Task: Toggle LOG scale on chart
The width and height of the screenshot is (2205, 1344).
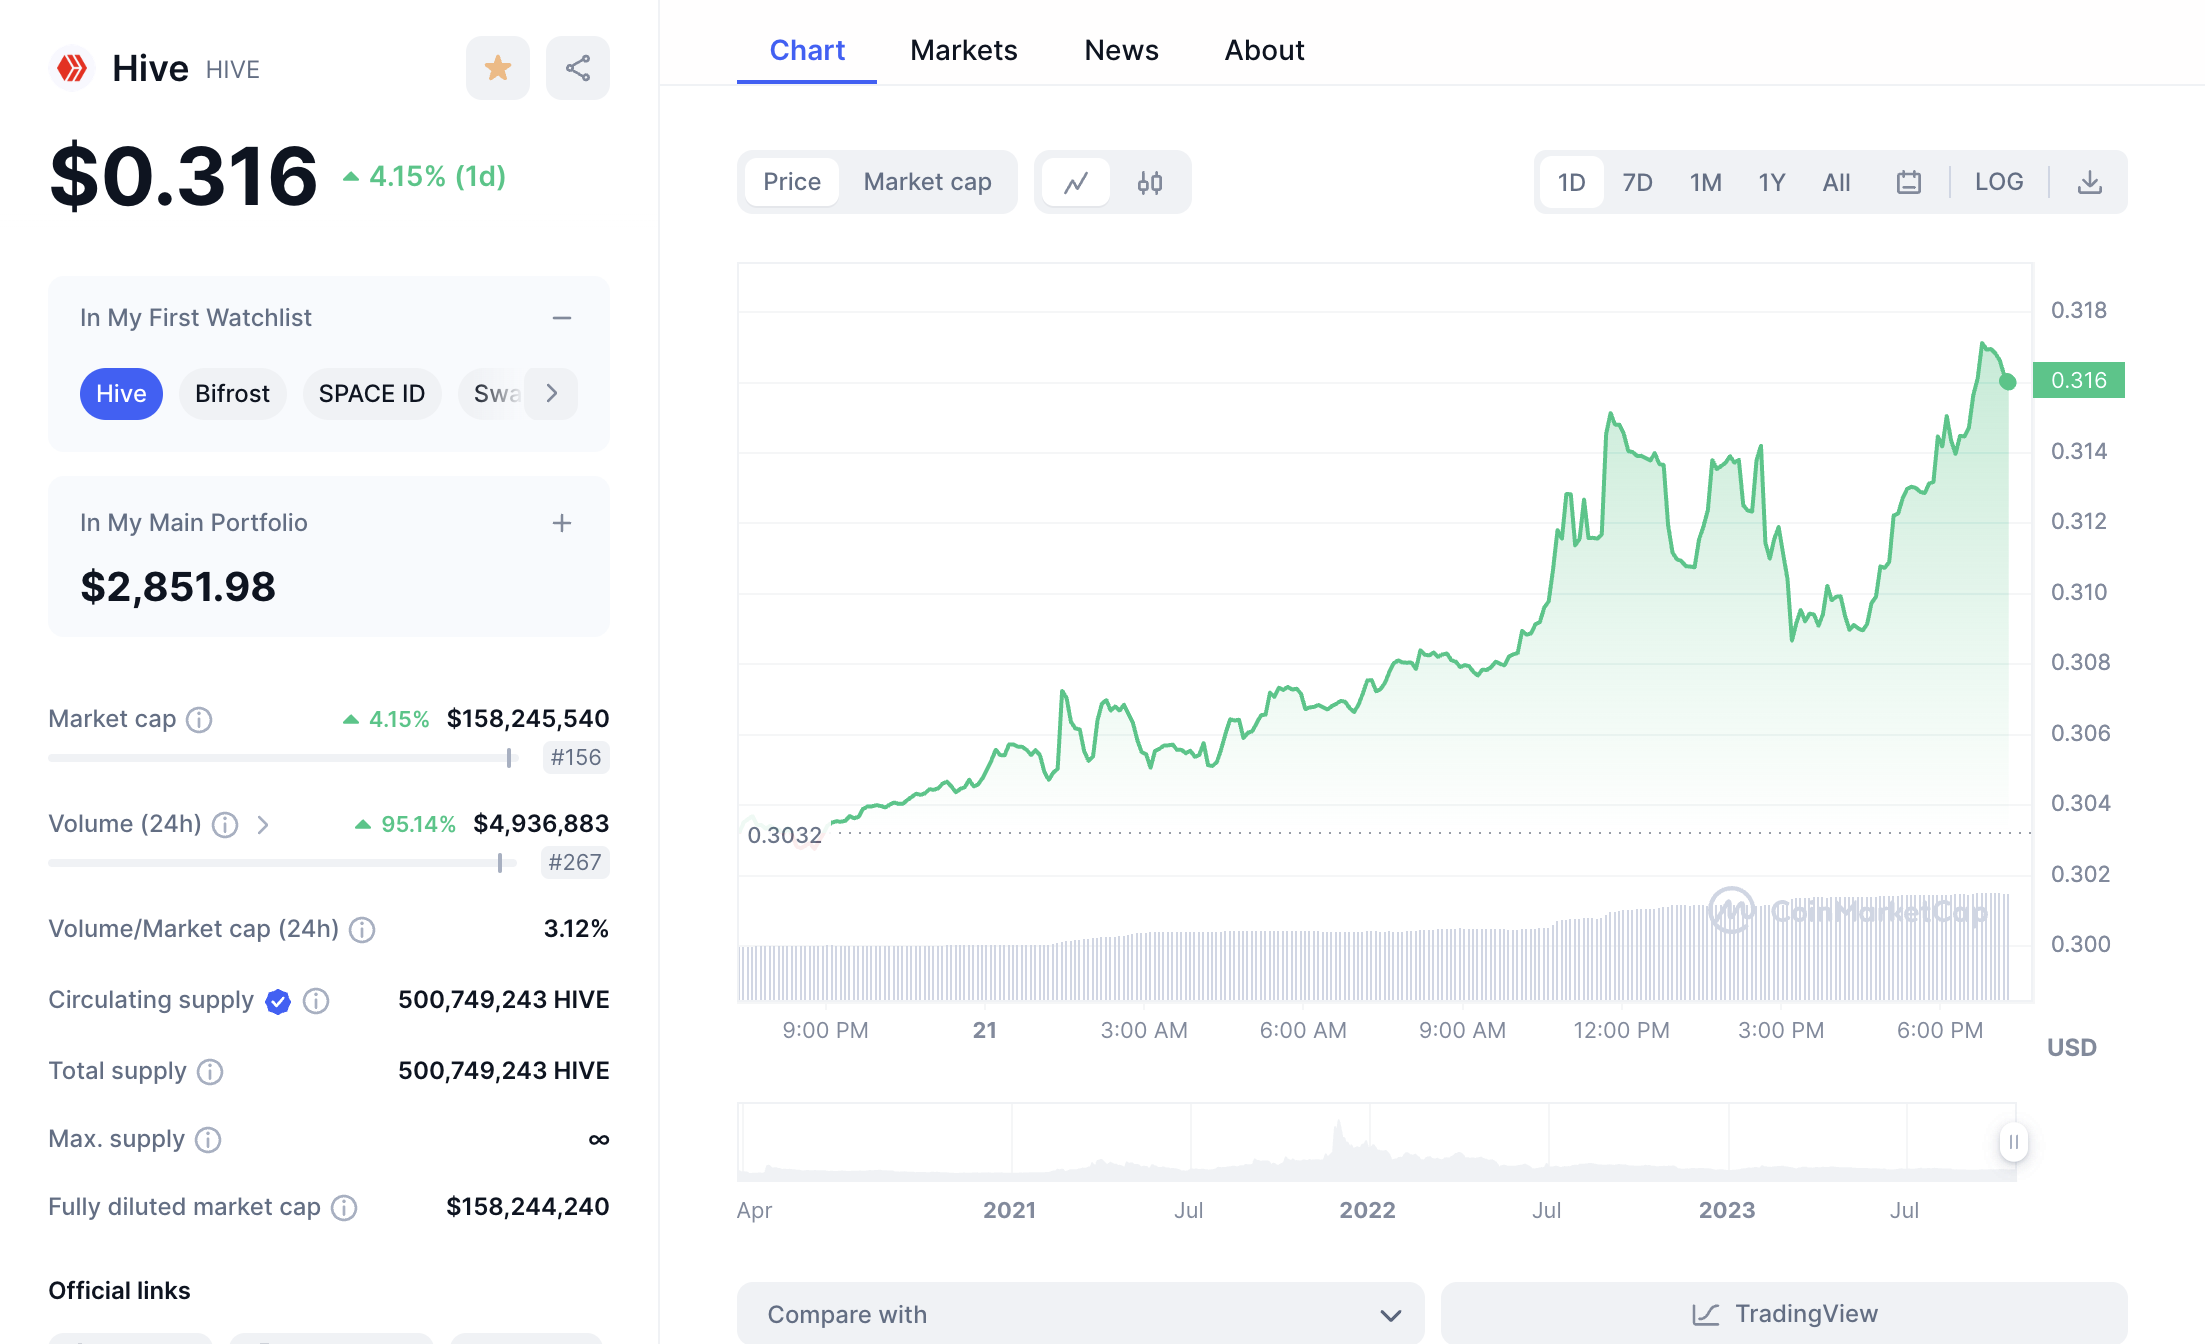Action: 1998,182
